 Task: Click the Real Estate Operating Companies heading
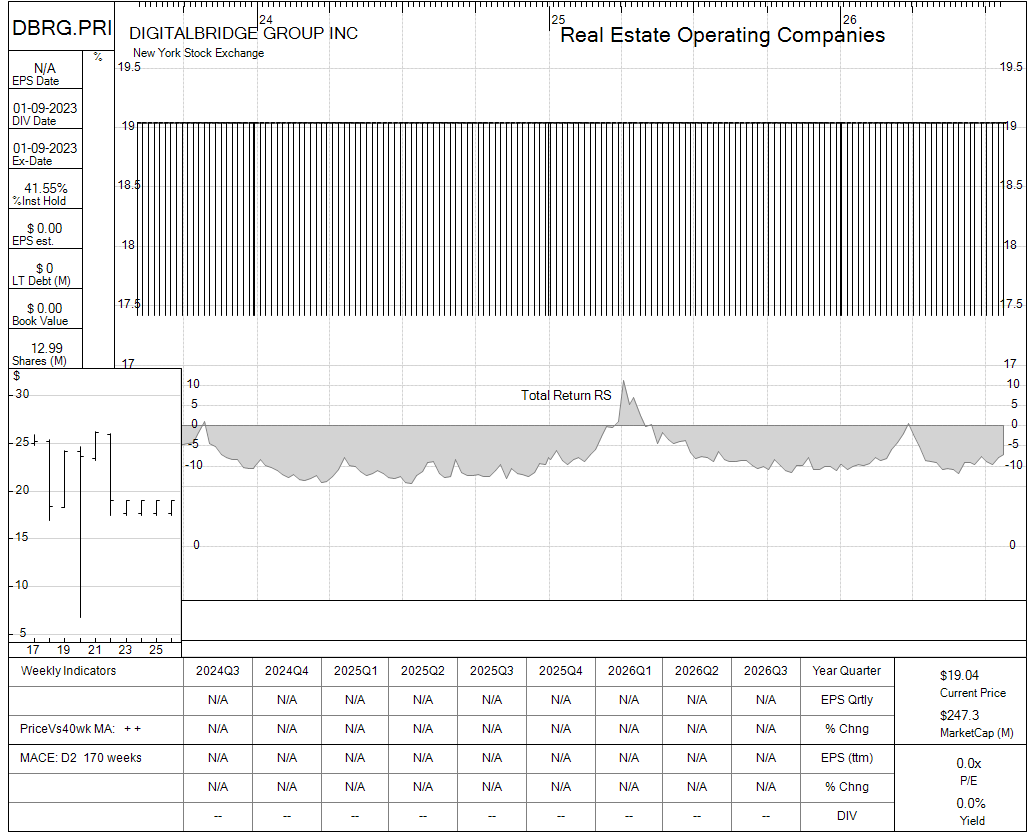coord(722,35)
